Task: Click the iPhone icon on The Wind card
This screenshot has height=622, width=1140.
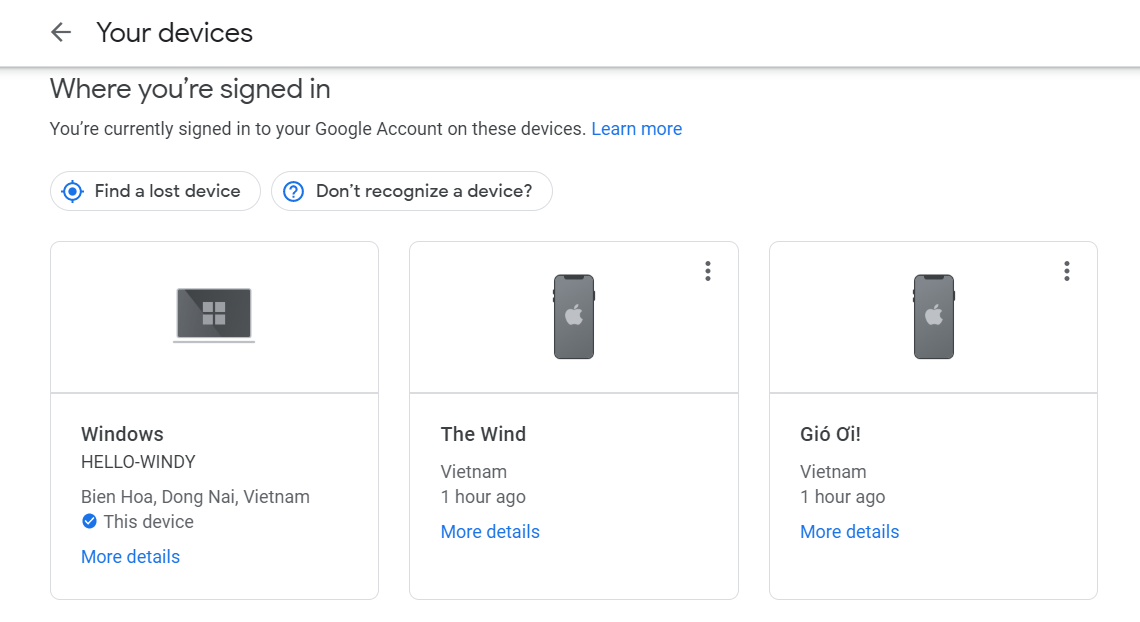Action: 574,316
